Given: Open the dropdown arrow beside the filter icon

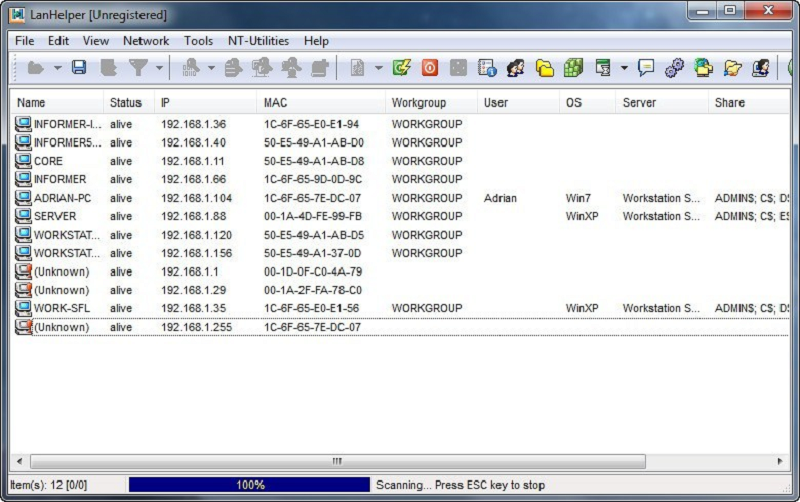Looking at the screenshot, I should (159, 68).
